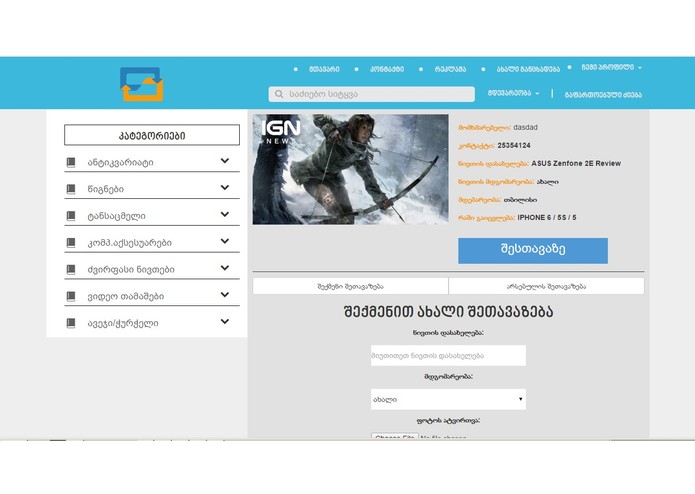Click the book icon beside ვიდეო თამაშები
The width and height of the screenshot is (695, 494).
71,296
